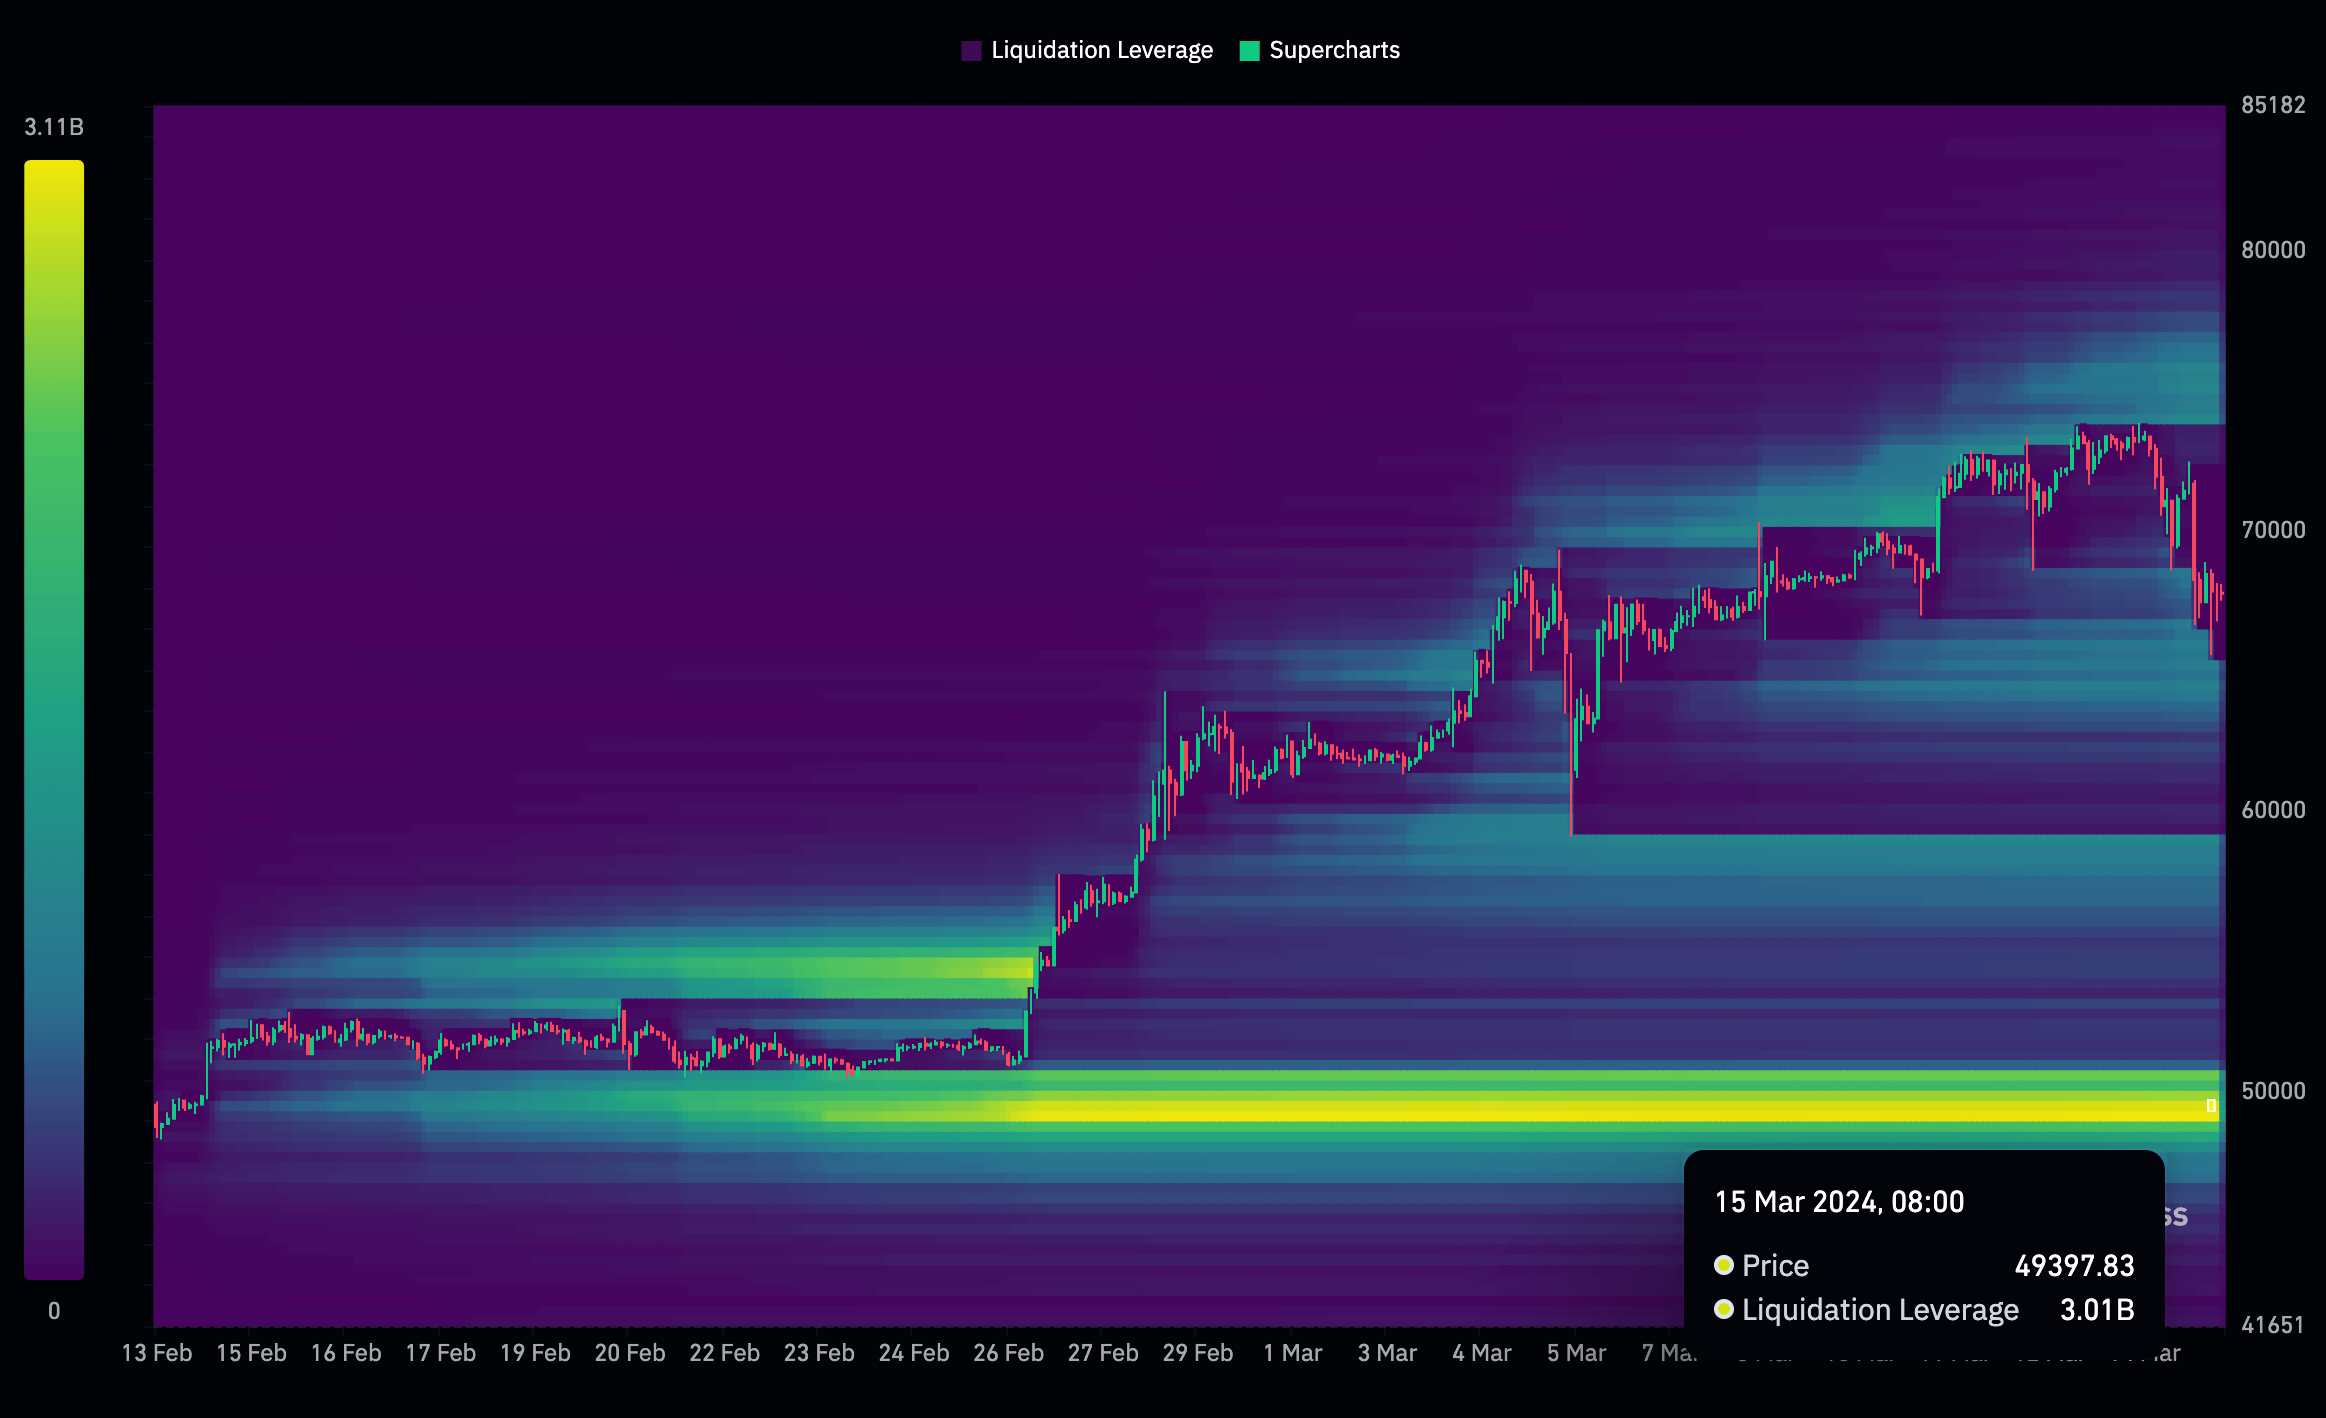
Task: Click the yellow top of the color scale bar
Action: (x=54, y=180)
